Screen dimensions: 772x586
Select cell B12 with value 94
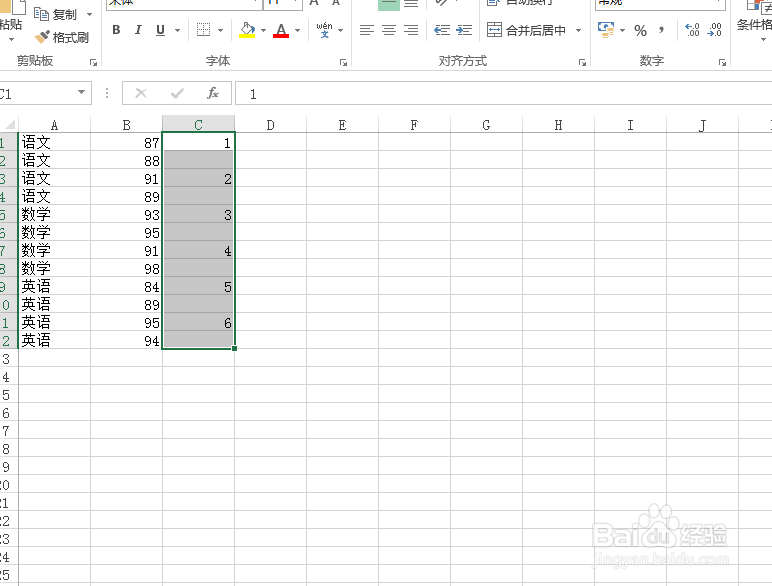[x=127, y=340]
